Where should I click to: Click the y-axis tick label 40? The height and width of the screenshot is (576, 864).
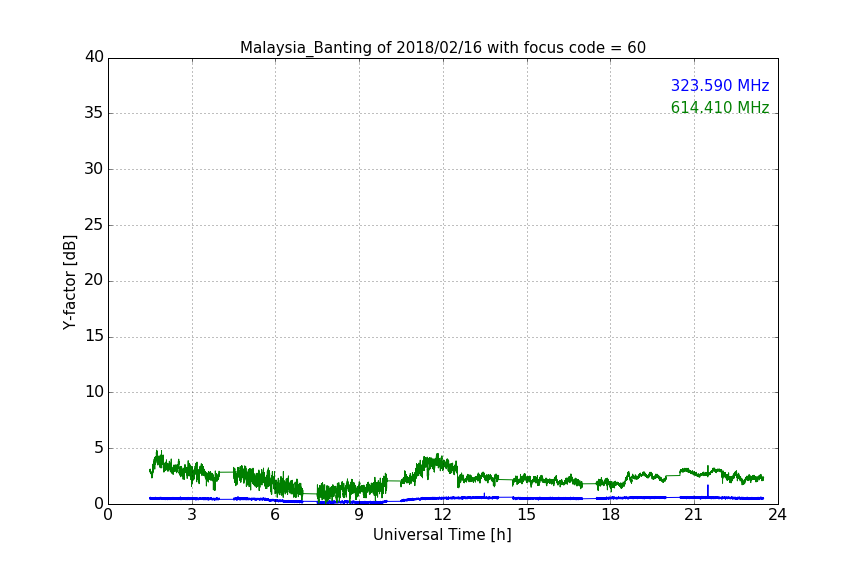(94, 57)
